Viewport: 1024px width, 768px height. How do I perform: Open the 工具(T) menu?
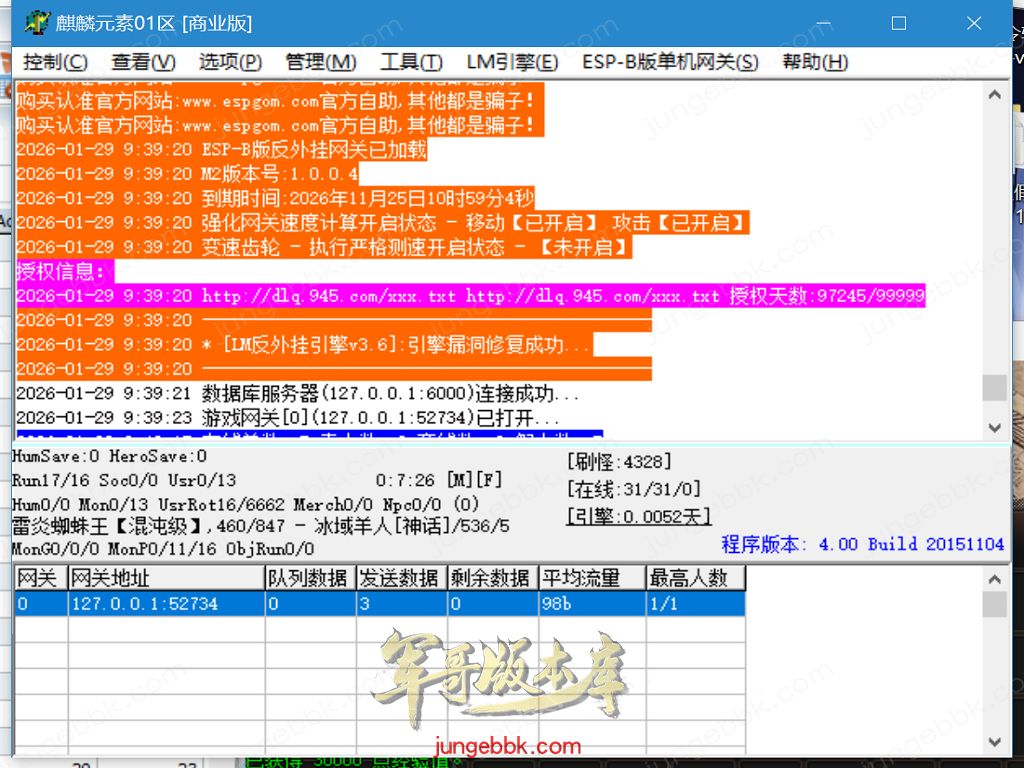(x=411, y=62)
